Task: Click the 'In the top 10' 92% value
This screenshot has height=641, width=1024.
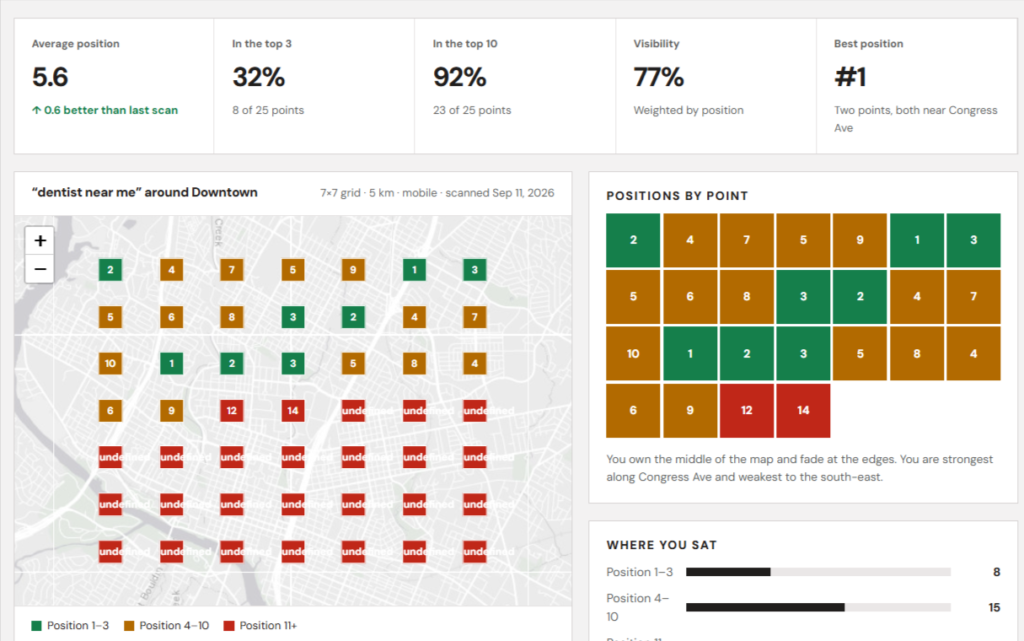Action: 460,77
